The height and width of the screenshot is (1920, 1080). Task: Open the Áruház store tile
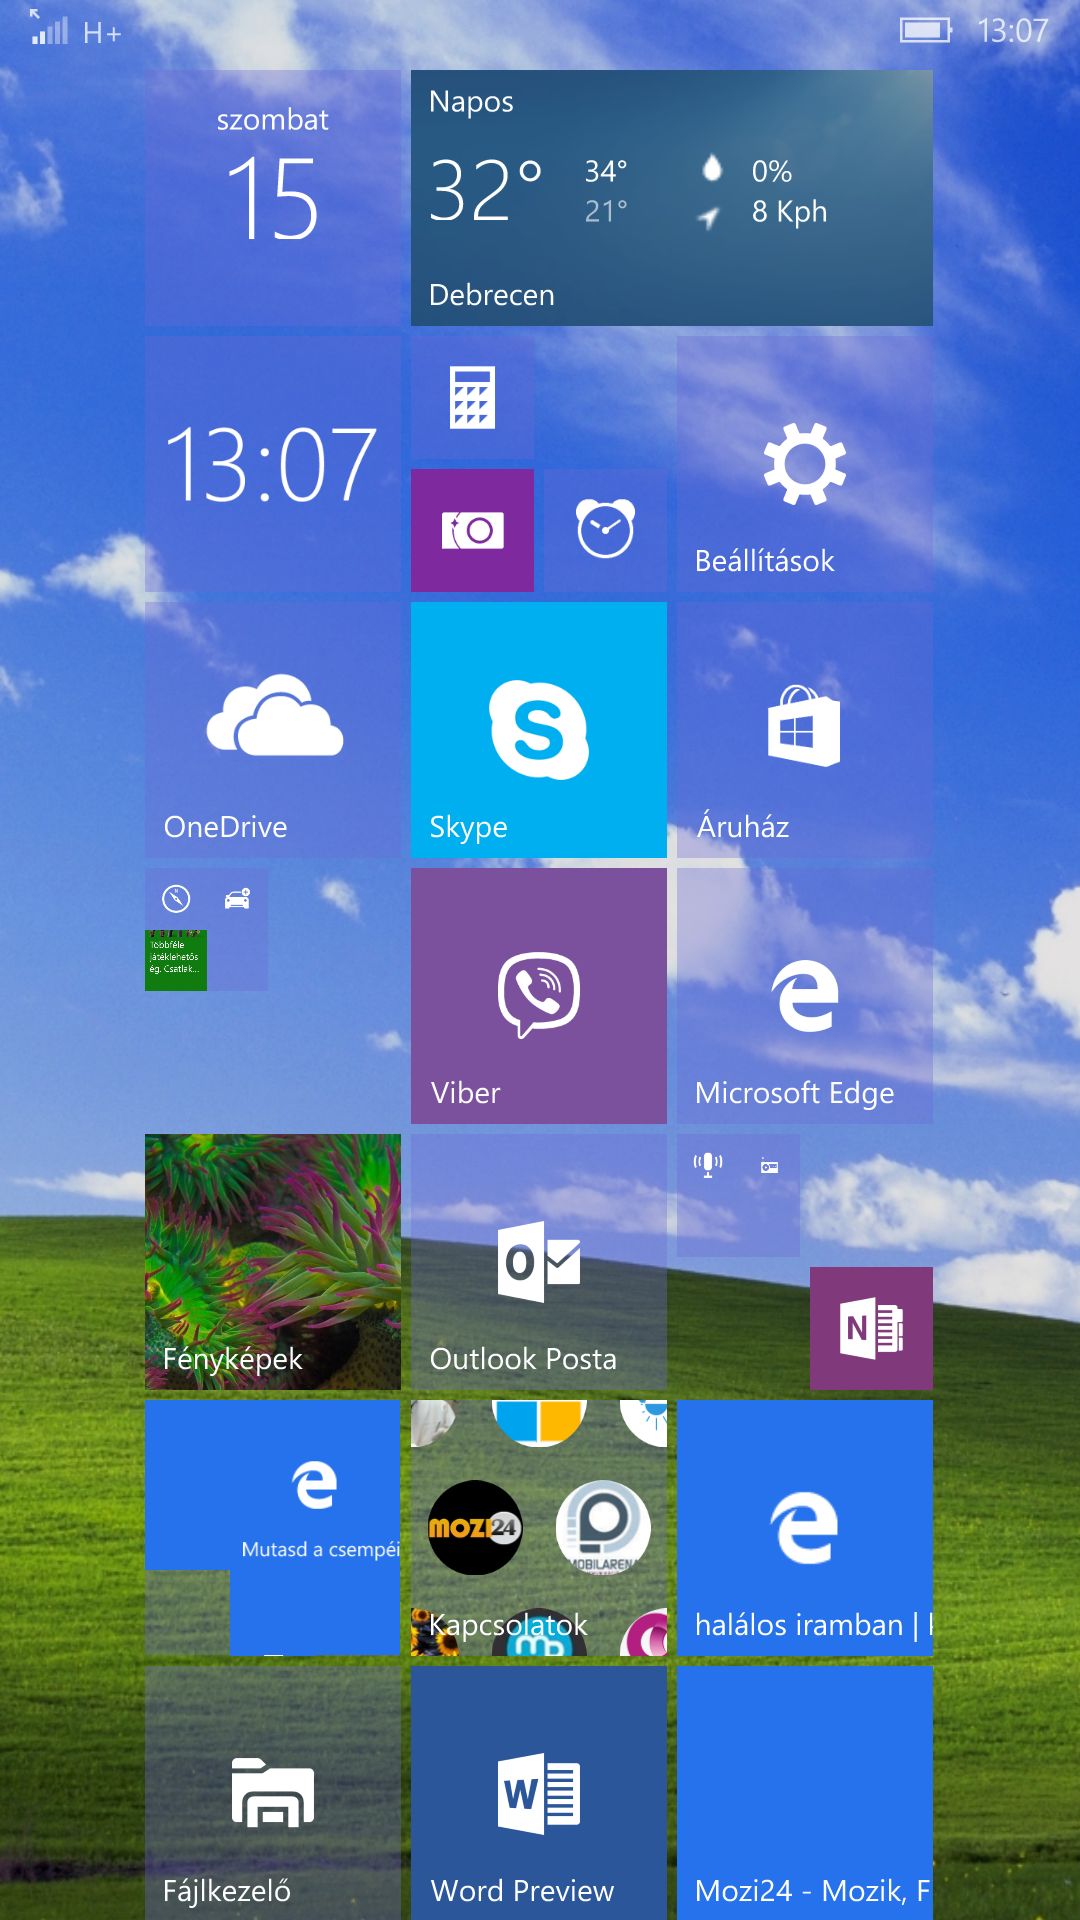tap(805, 729)
